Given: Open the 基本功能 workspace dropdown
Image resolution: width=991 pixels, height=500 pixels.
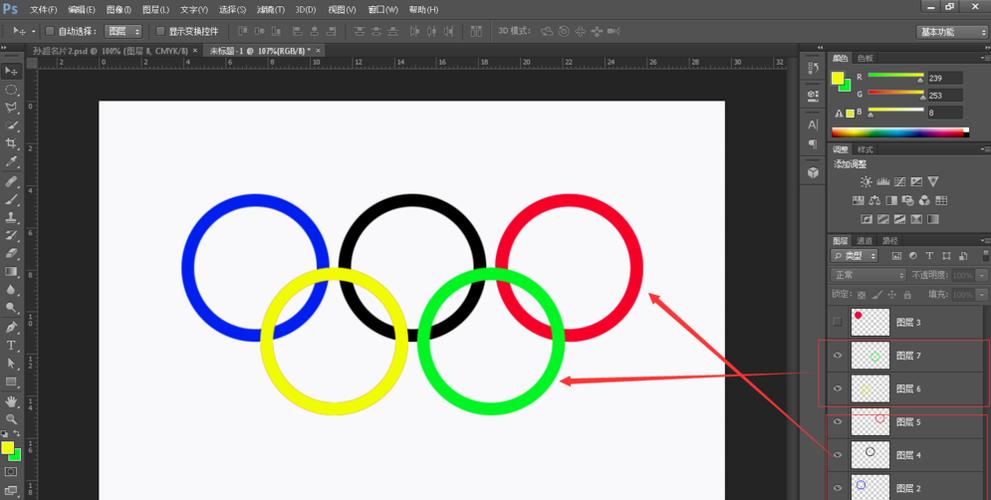Looking at the screenshot, I should point(950,32).
